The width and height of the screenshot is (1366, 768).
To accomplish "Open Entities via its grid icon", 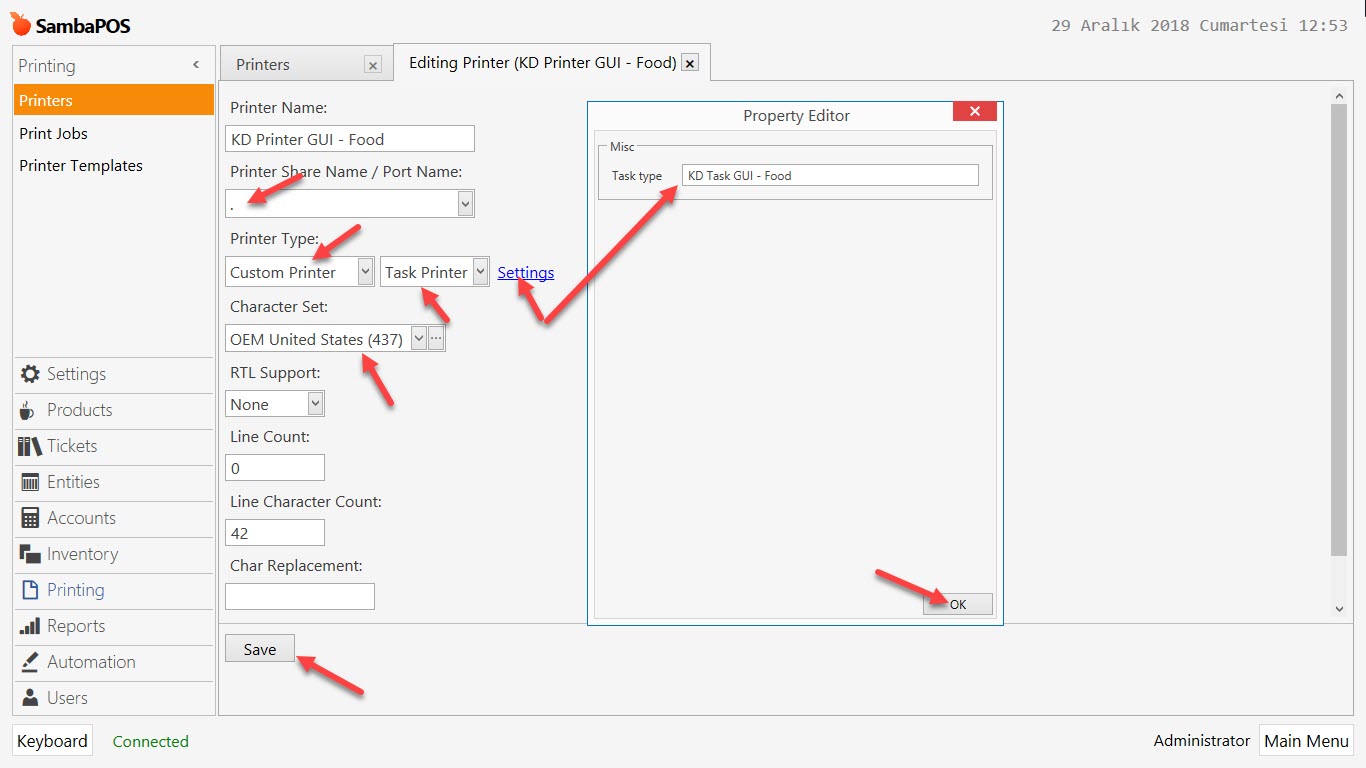I will click(30, 482).
